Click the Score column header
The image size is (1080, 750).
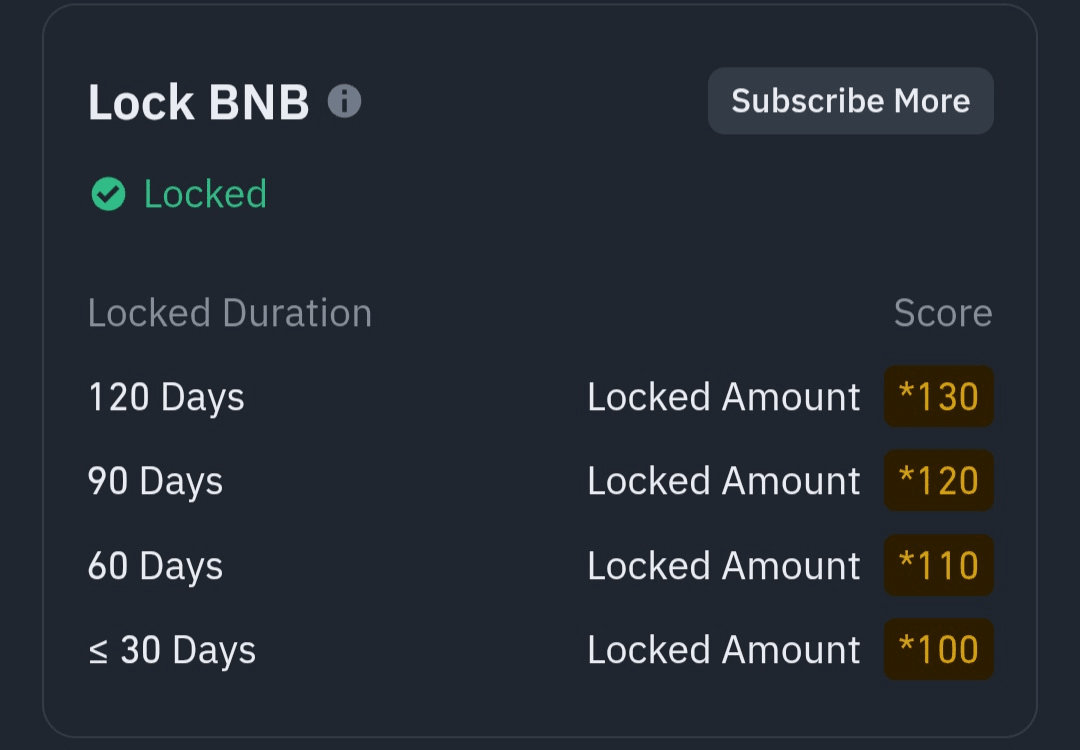tap(942, 313)
